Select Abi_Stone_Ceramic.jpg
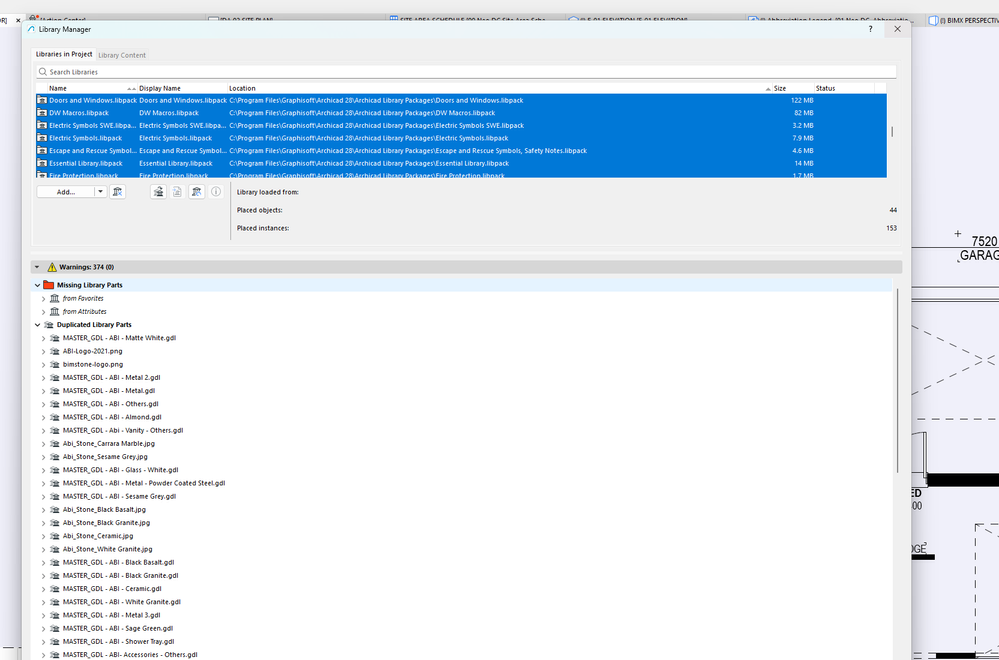Viewport: 999px width, 660px height. coord(98,536)
